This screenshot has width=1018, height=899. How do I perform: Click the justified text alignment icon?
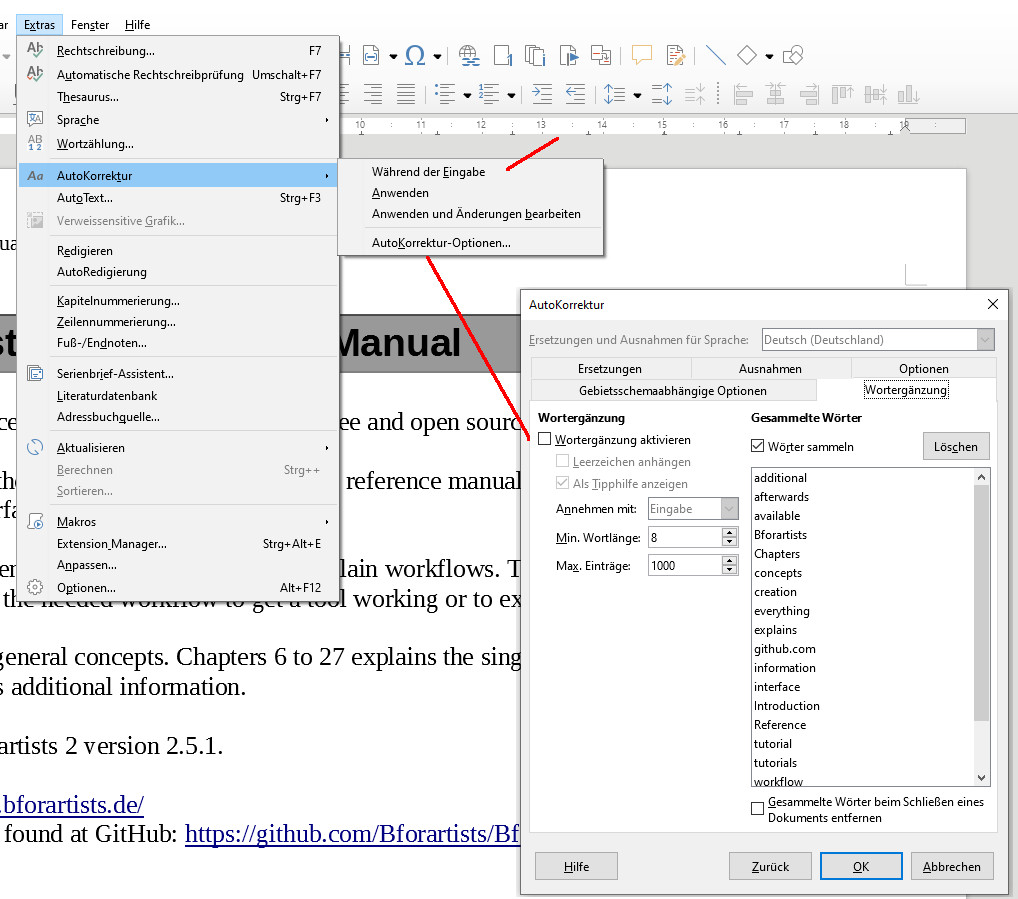[x=406, y=94]
